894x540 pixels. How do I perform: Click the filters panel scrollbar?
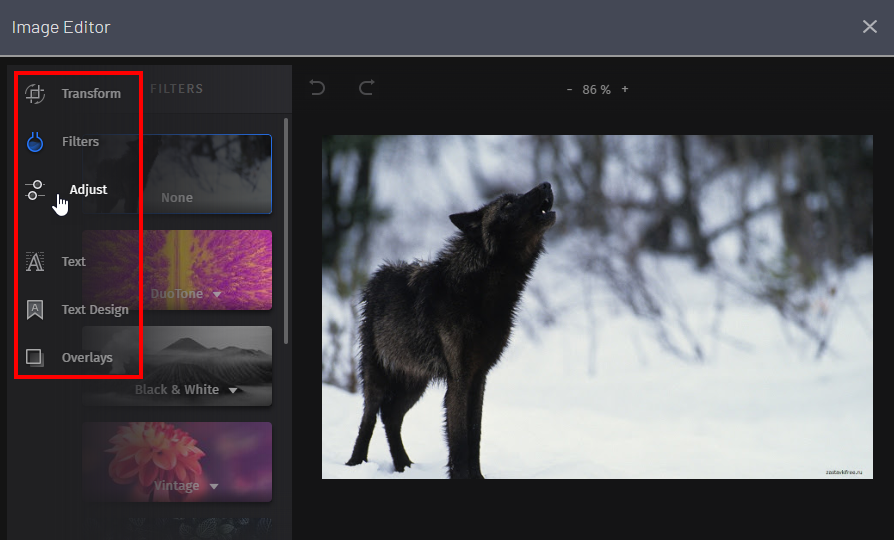pos(287,230)
